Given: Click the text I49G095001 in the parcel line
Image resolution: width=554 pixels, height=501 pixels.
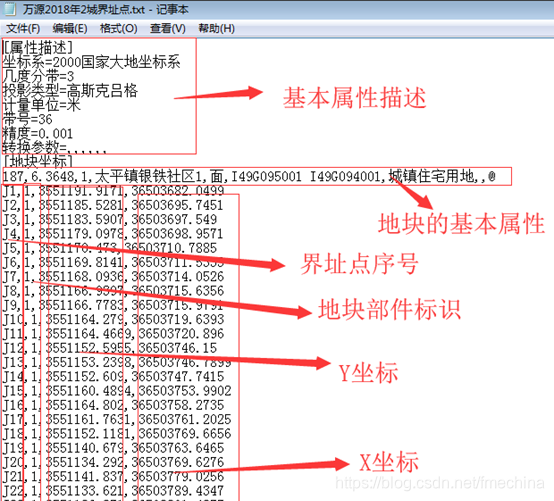Looking at the screenshot, I should point(266,176).
